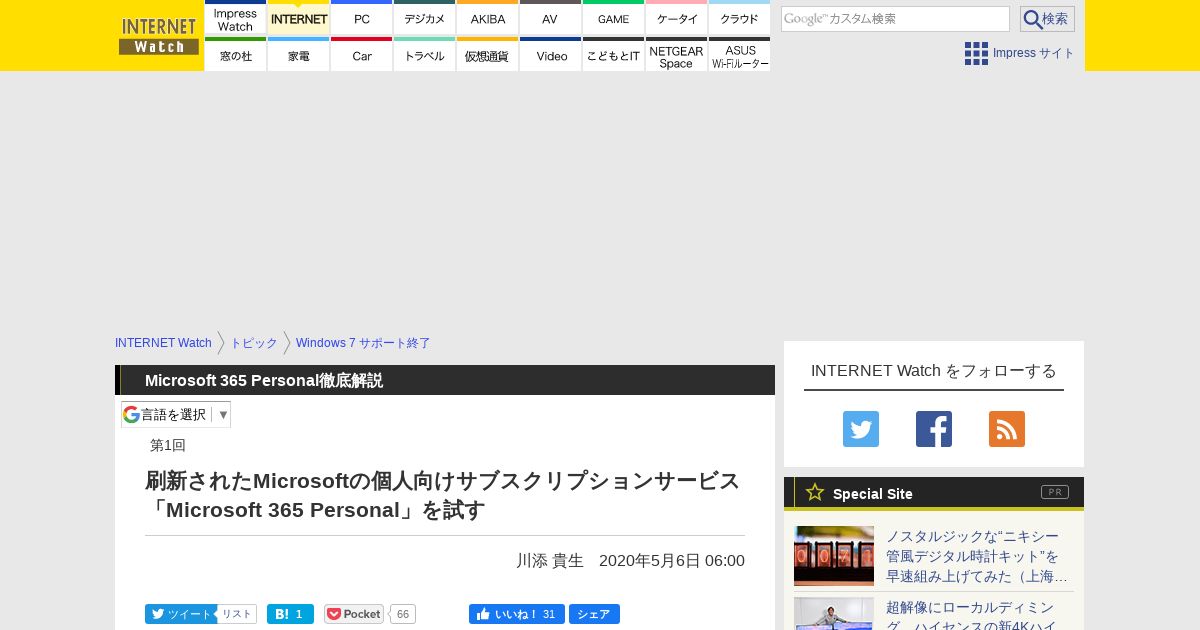
Task: Focus the Google custom search field
Action: (x=895, y=19)
